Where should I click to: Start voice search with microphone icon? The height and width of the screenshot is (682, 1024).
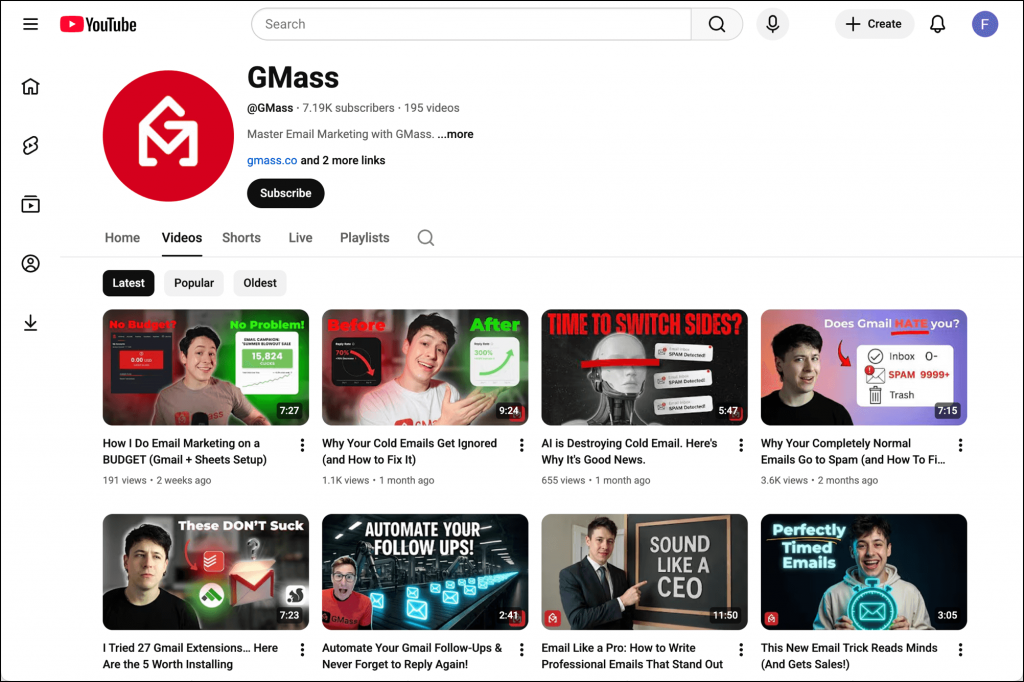[772, 24]
